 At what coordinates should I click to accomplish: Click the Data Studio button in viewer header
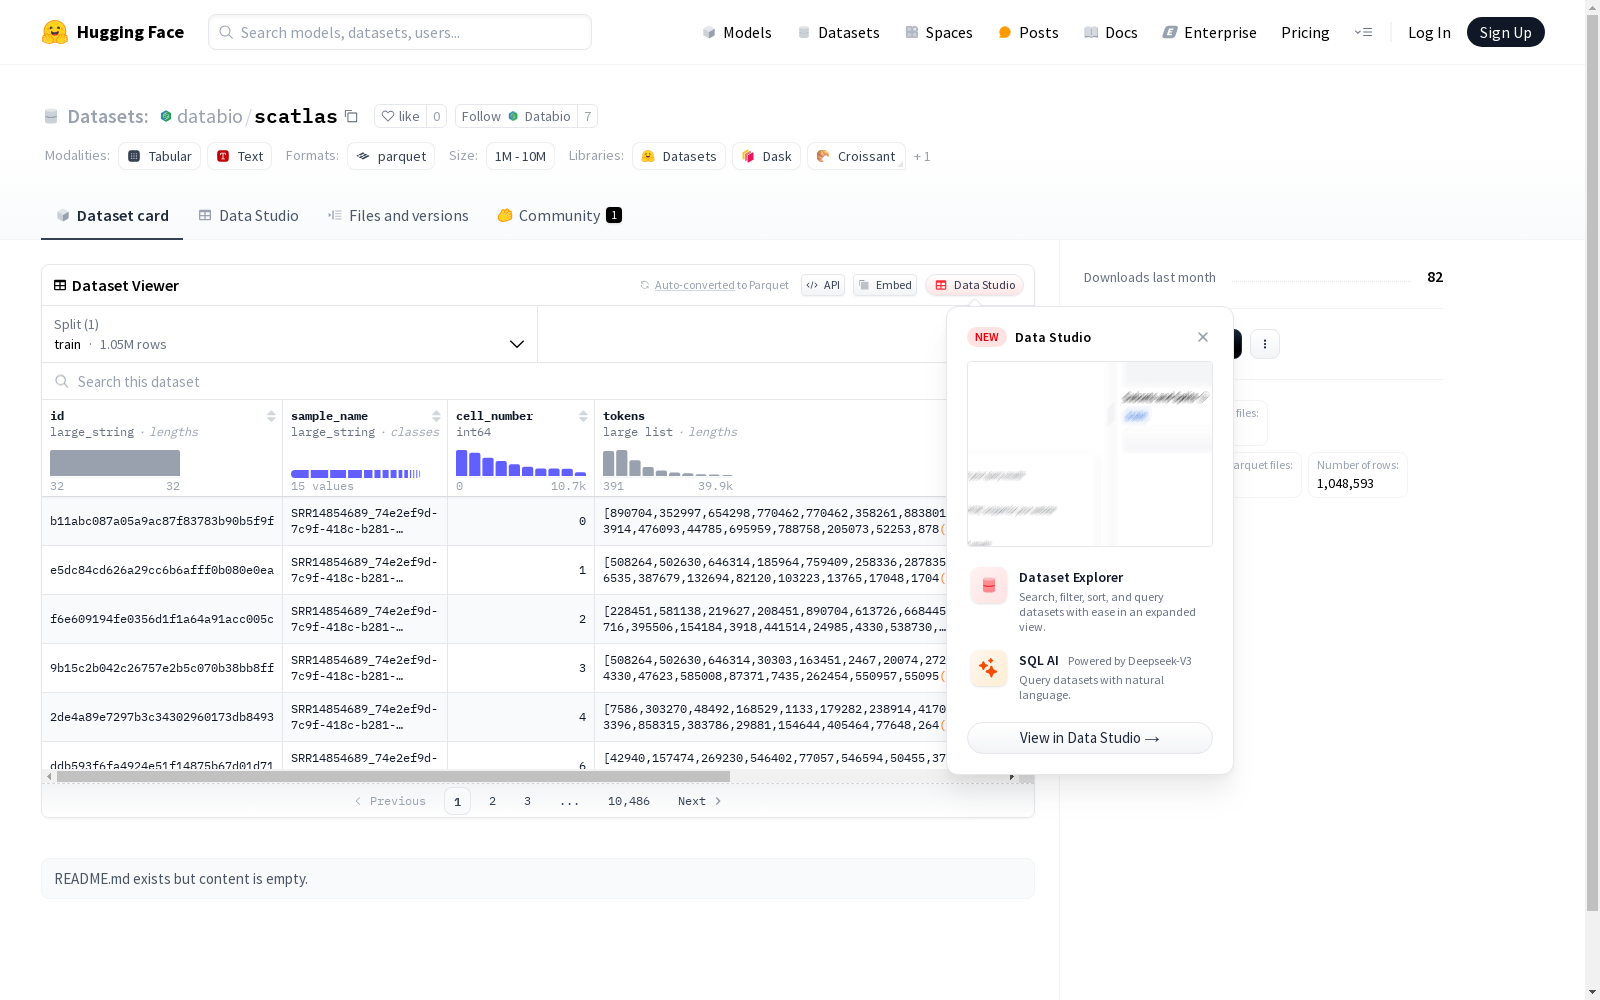click(x=975, y=285)
